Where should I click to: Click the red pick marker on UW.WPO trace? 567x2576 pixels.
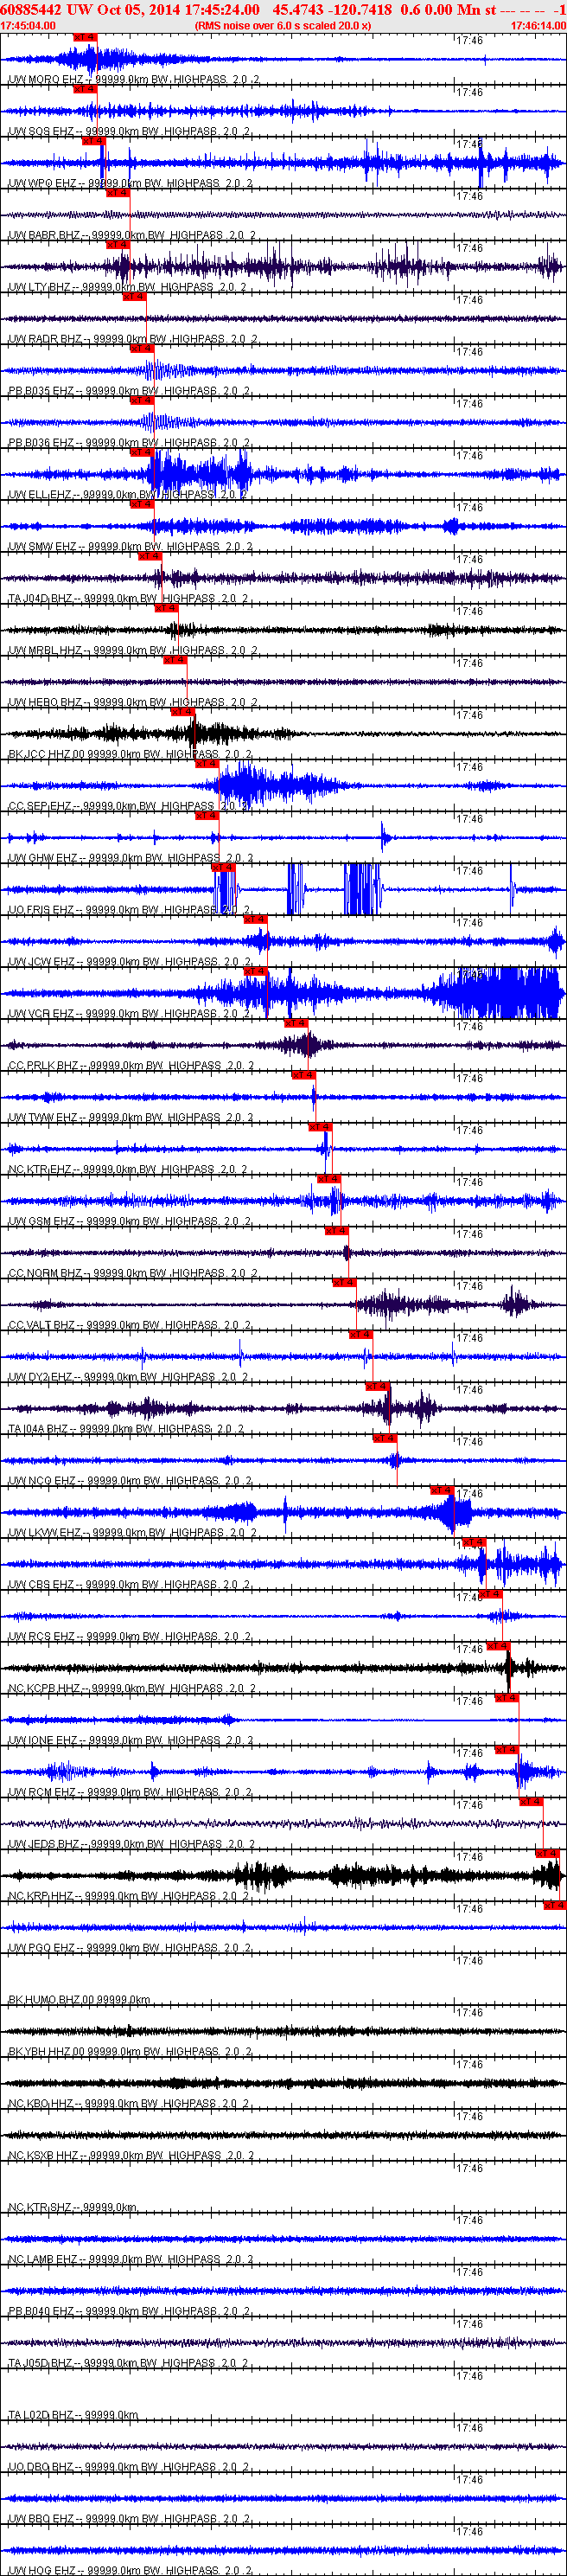pyautogui.click(x=93, y=141)
